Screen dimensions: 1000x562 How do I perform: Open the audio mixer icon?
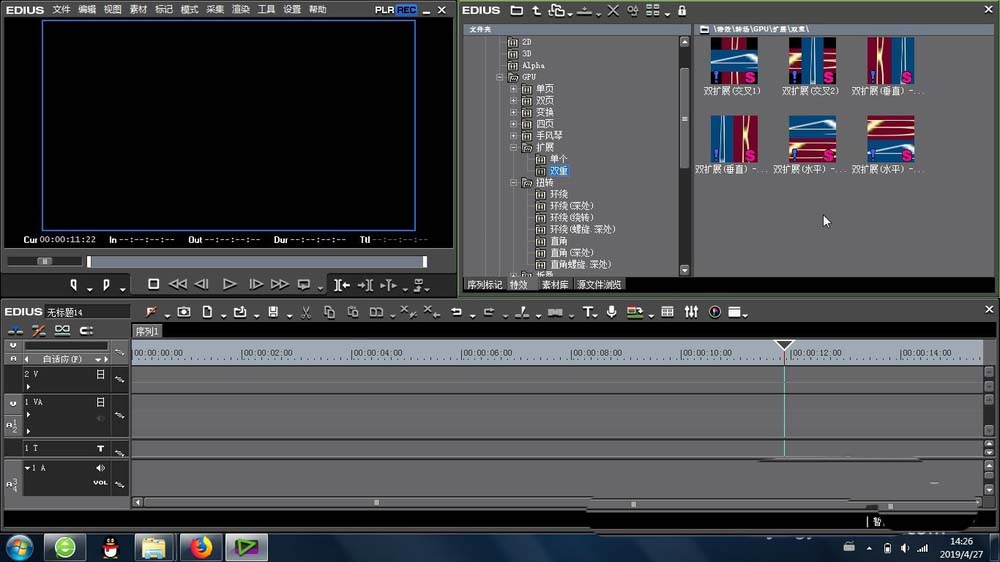(x=691, y=312)
